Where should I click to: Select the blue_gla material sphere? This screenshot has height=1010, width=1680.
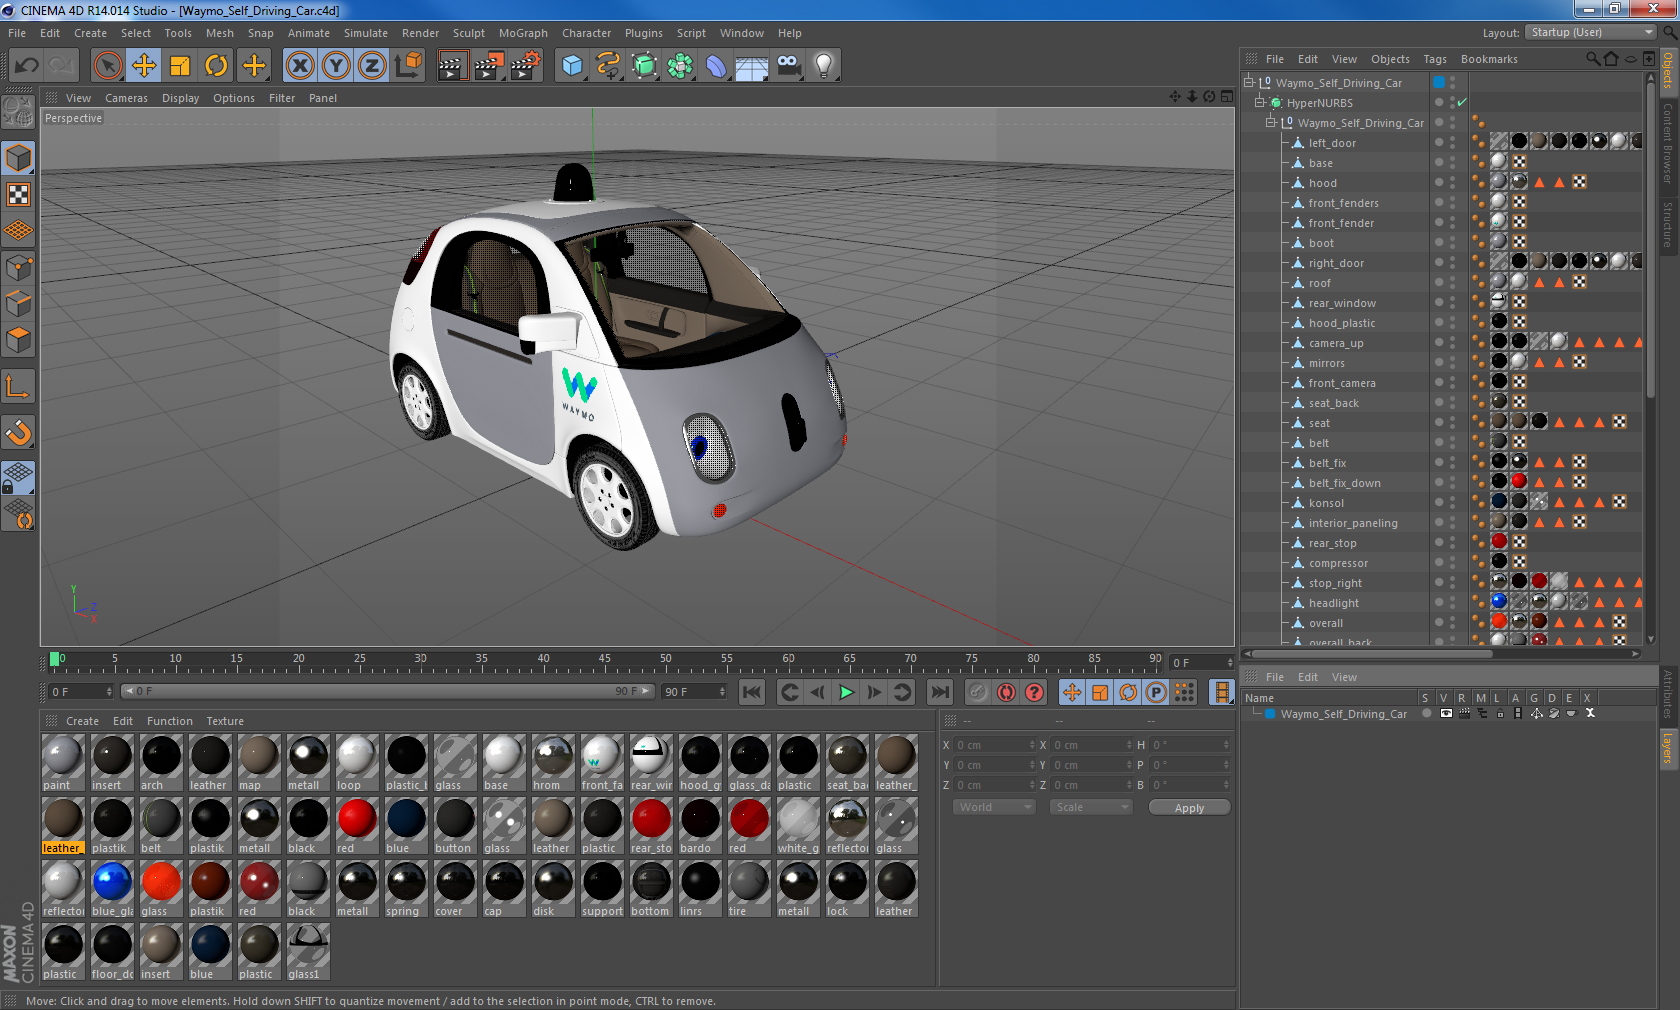click(x=112, y=888)
